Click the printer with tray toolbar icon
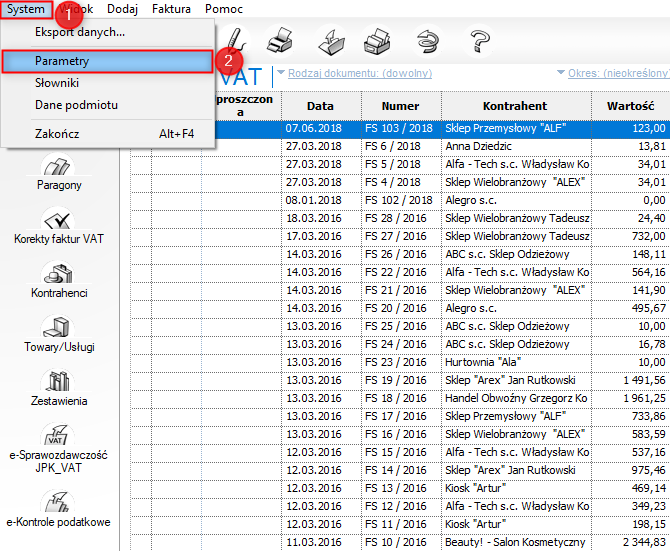Image resolution: width=670 pixels, height=551 pixels. pos(377,42)
